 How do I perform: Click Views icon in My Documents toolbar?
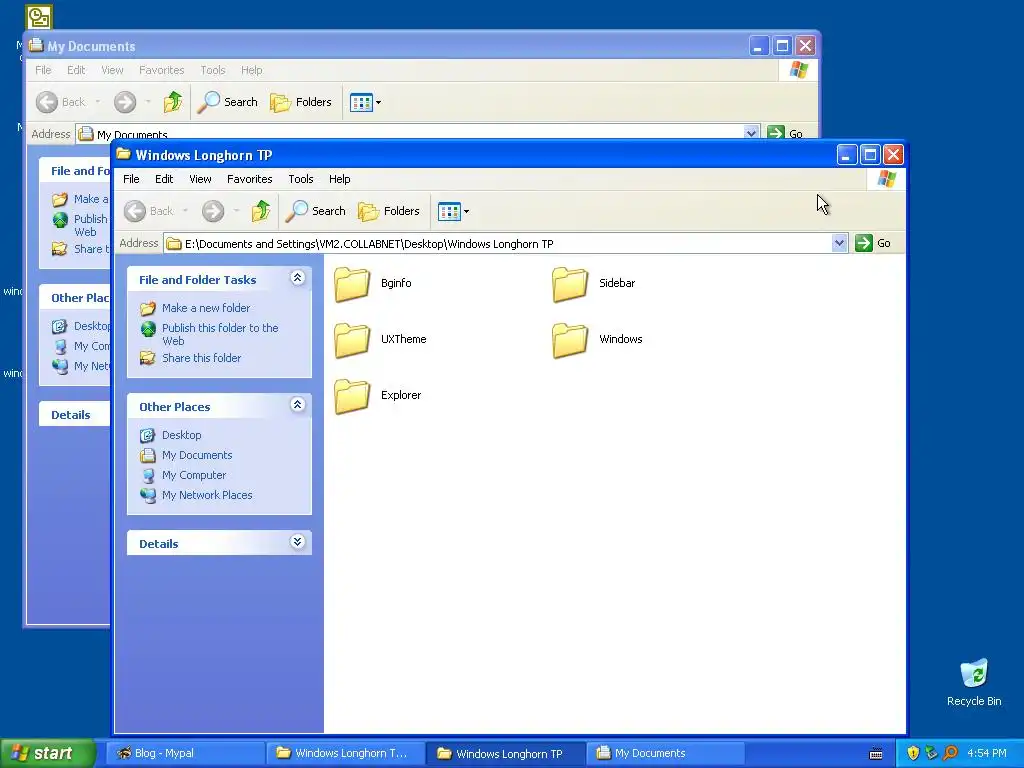click(361, 103)
